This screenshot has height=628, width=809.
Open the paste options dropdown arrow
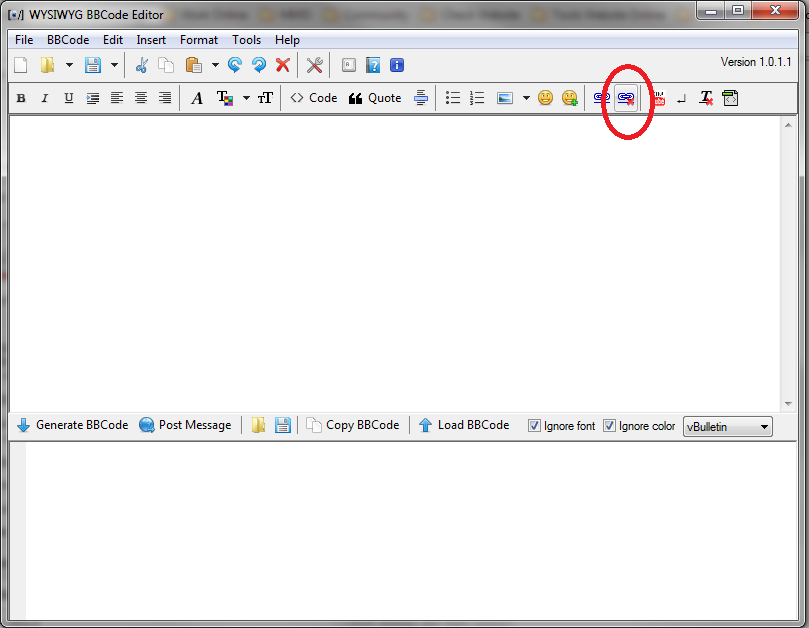[215, 65]
